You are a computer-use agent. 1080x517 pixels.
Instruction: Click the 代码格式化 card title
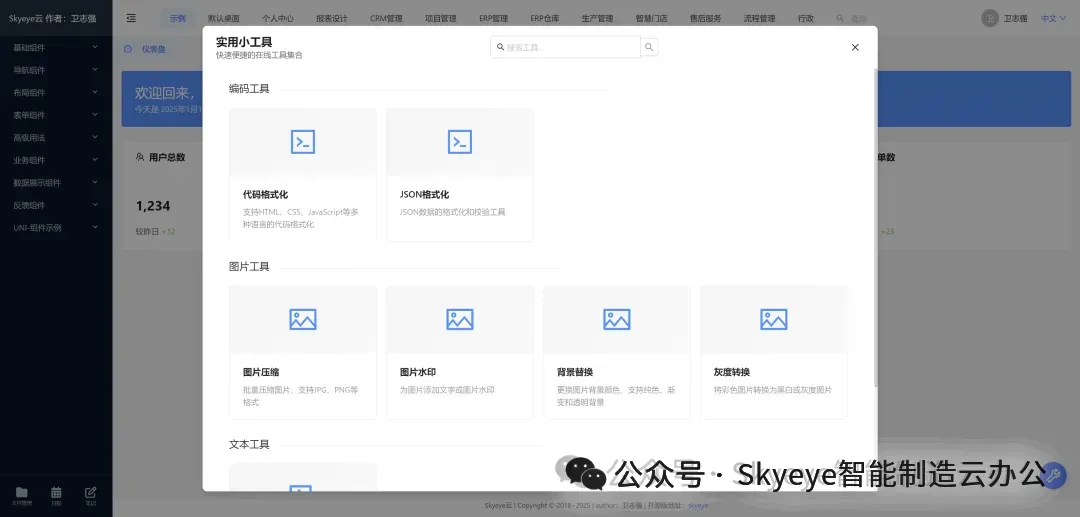[x=265, y=195]
